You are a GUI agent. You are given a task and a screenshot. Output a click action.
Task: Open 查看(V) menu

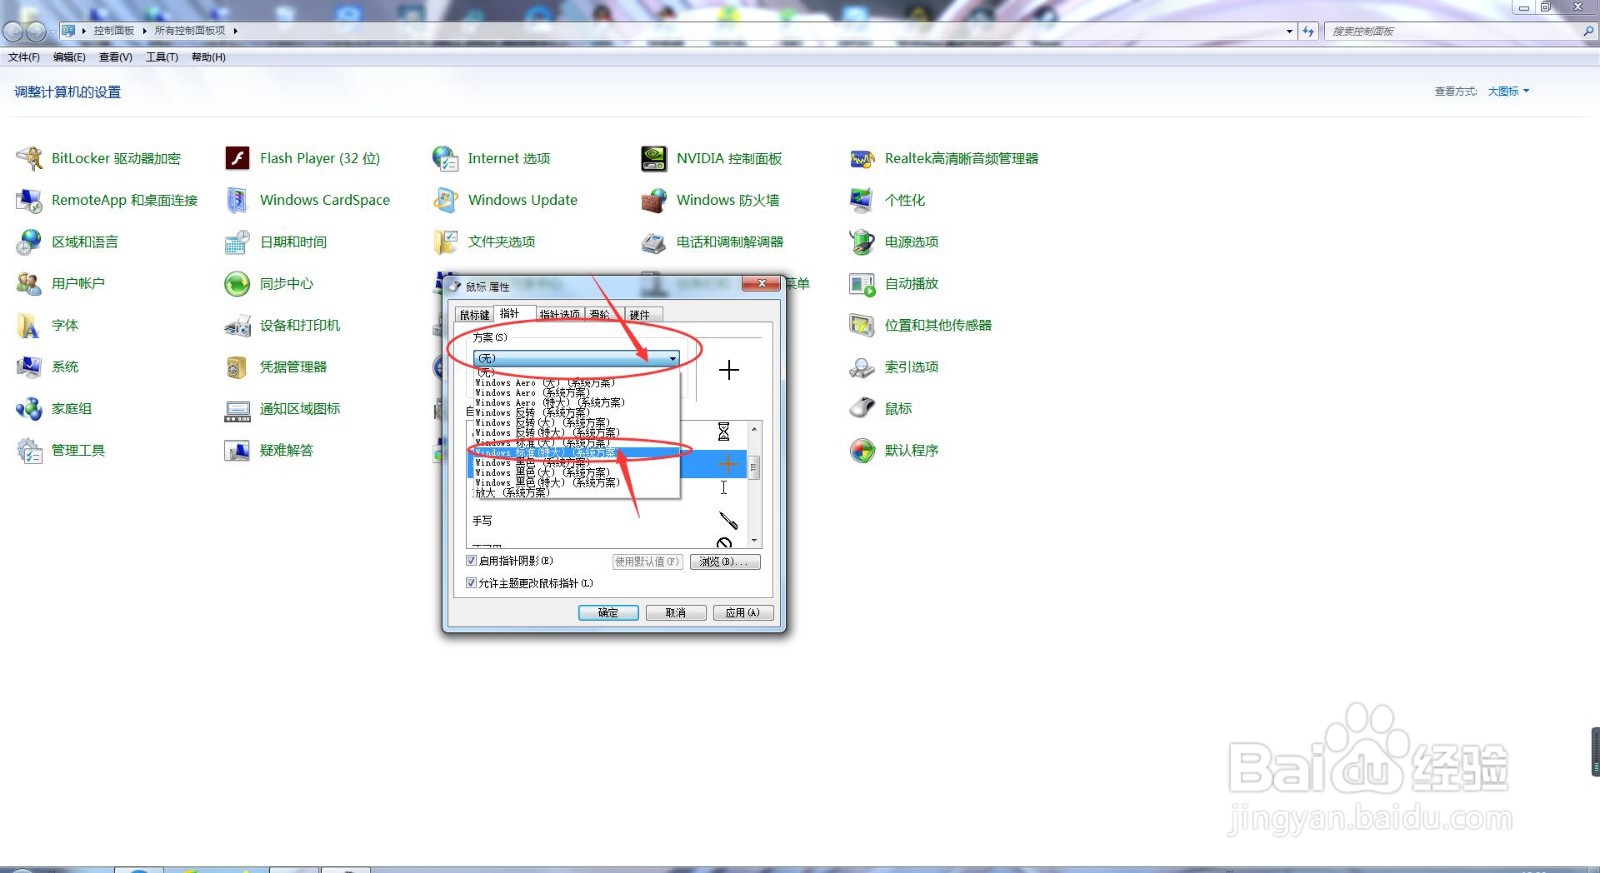(x=115, y=57)
